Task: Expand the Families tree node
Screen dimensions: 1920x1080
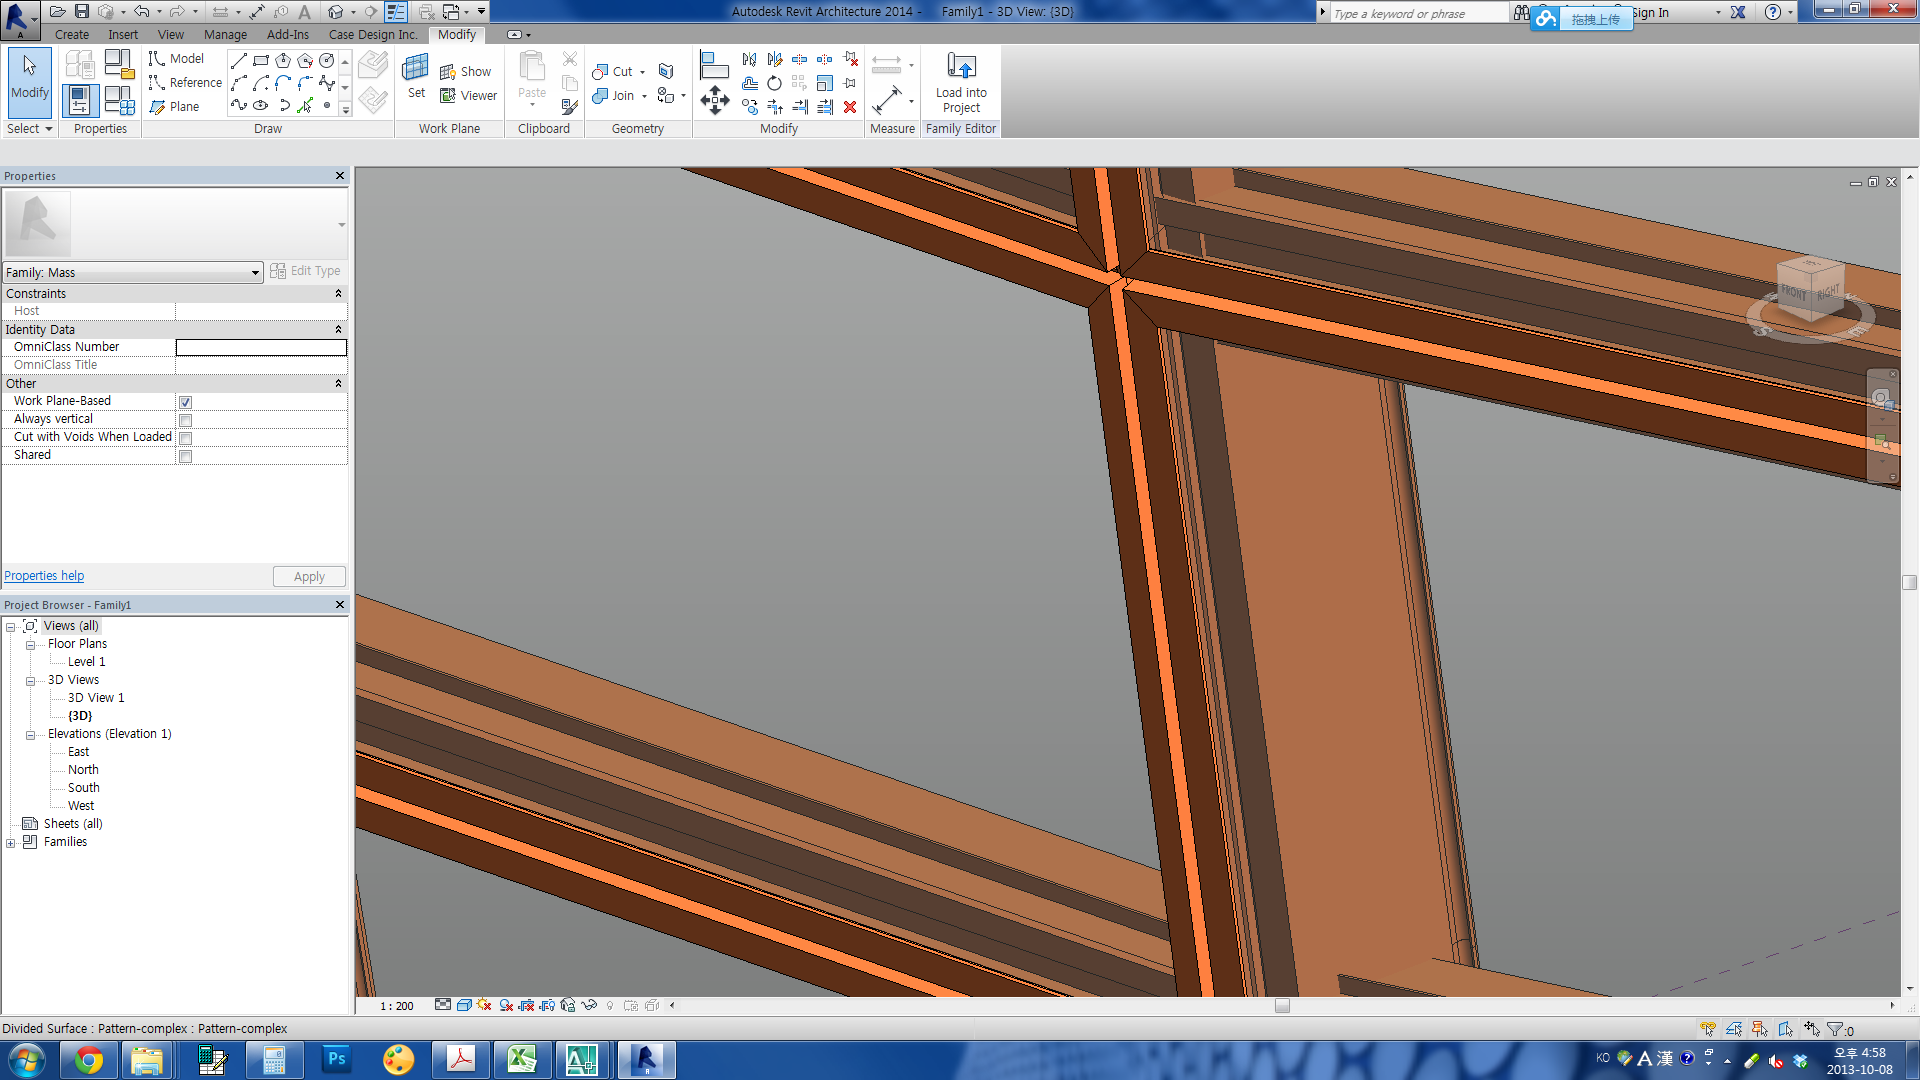Action: point(11,843)
